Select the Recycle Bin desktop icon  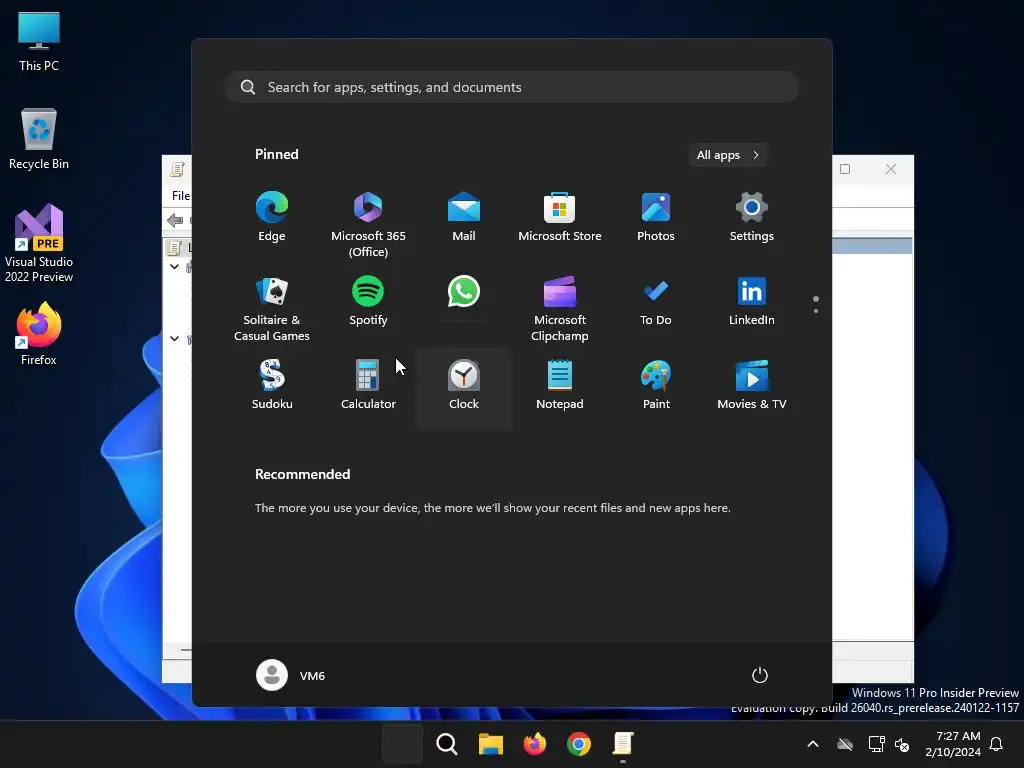[x=39, y=139]
